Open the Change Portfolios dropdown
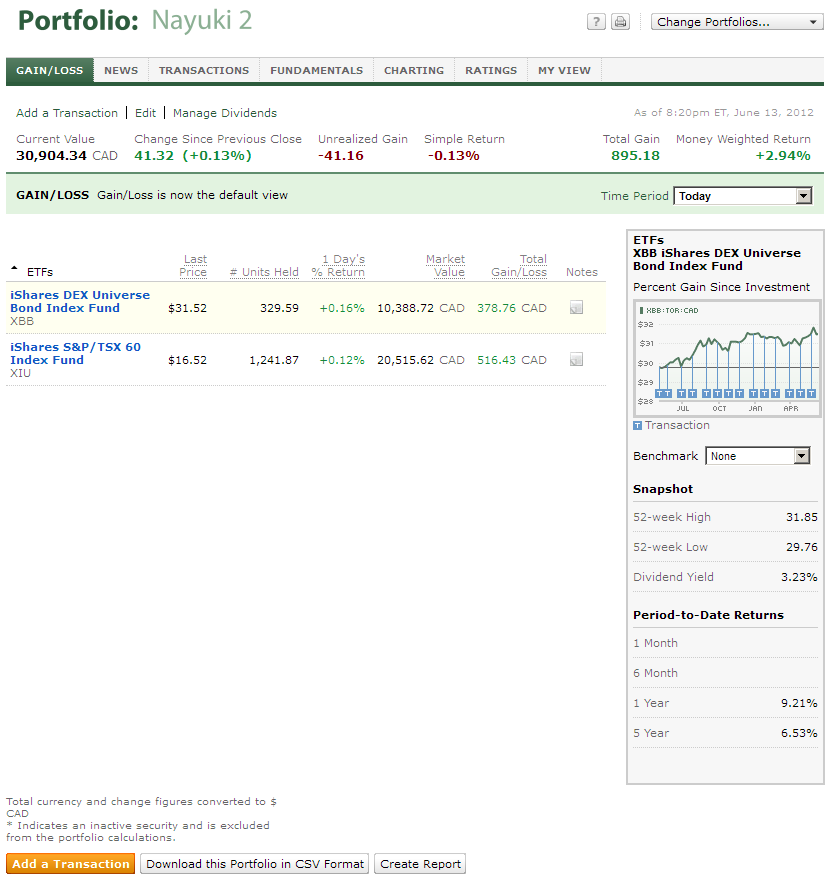The height and width of the screenshot is (880, 834). coord(737,22)
